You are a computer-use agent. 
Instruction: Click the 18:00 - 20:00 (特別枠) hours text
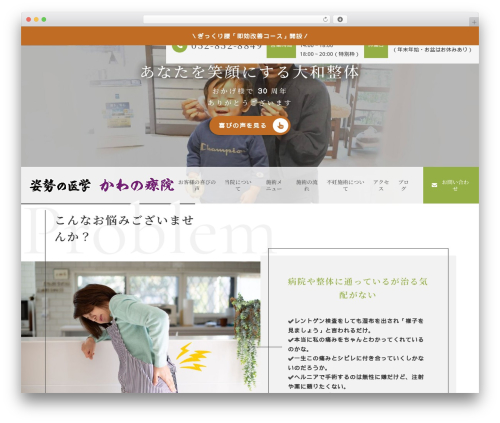click(329, 54)
